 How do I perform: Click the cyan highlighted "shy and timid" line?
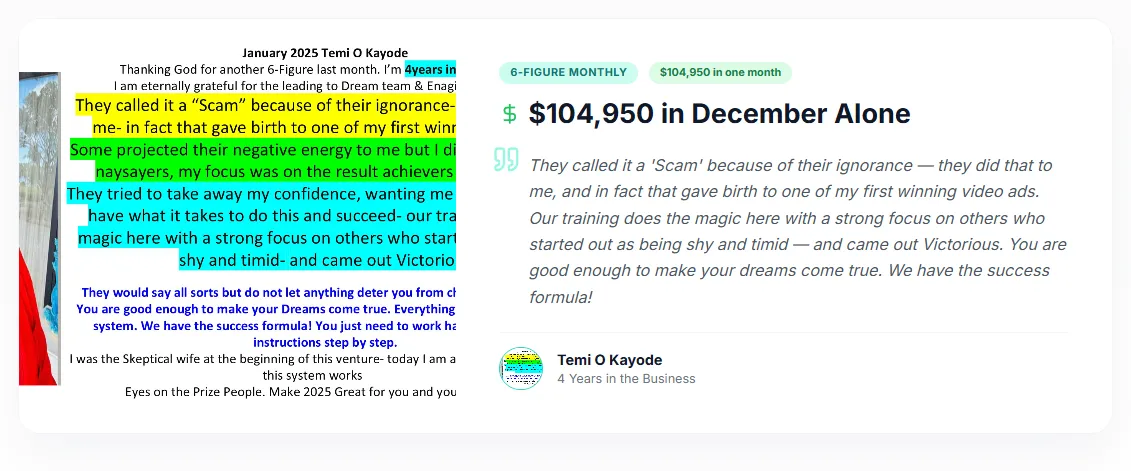(317, 260)
